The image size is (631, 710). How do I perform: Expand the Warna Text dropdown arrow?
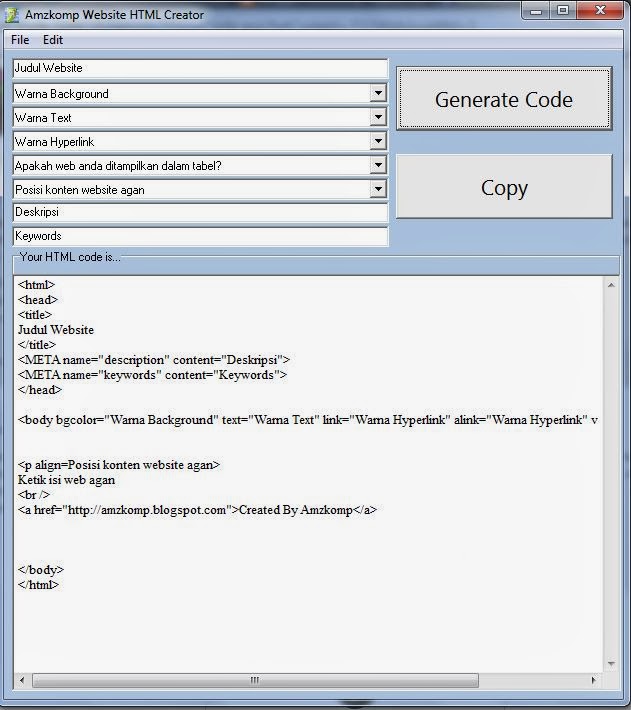tap(378, 117)
